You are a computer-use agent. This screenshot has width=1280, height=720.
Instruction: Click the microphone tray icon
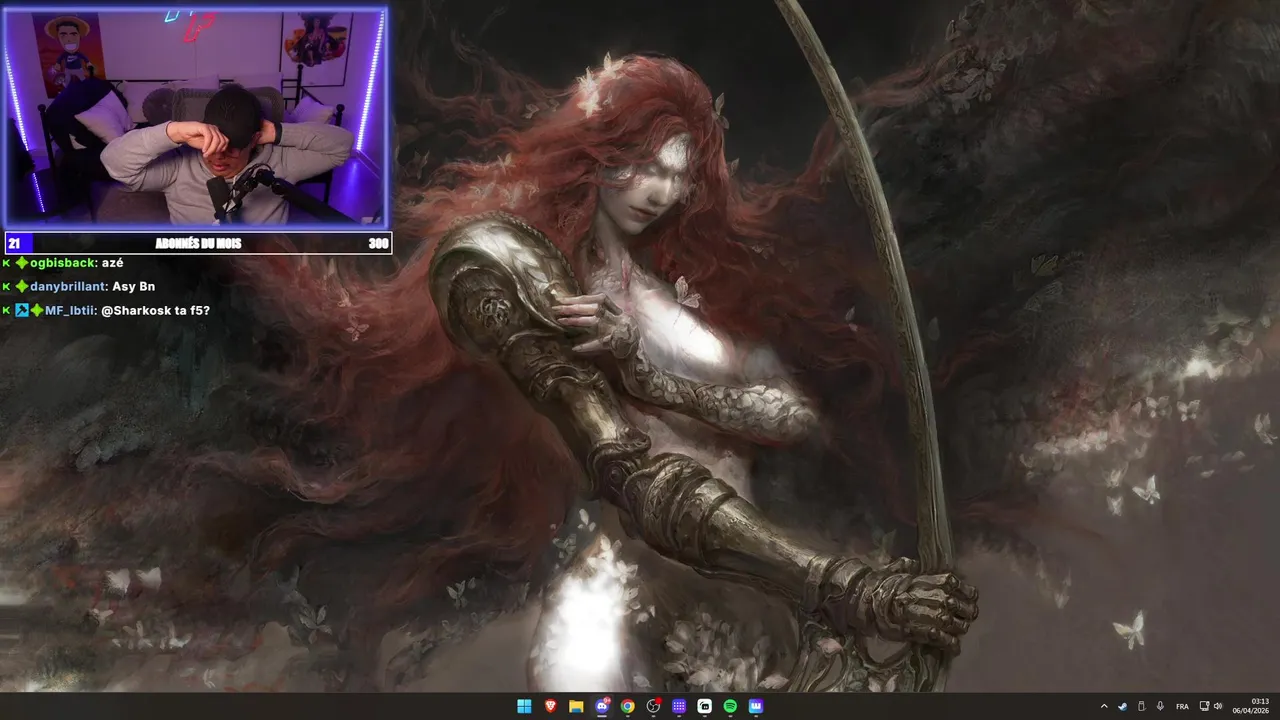tap(1160, 706)
